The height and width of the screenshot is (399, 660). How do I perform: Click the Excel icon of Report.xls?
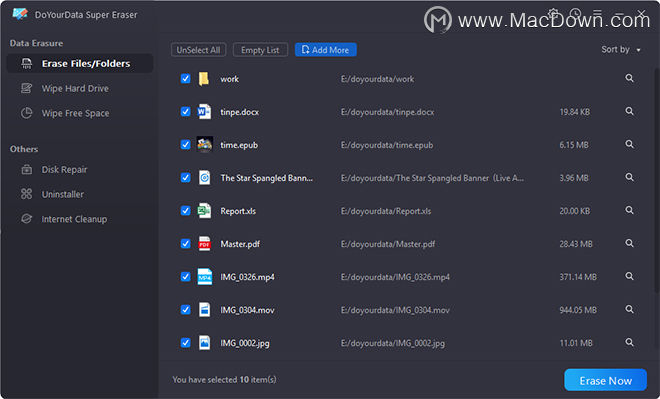(204, 210)
